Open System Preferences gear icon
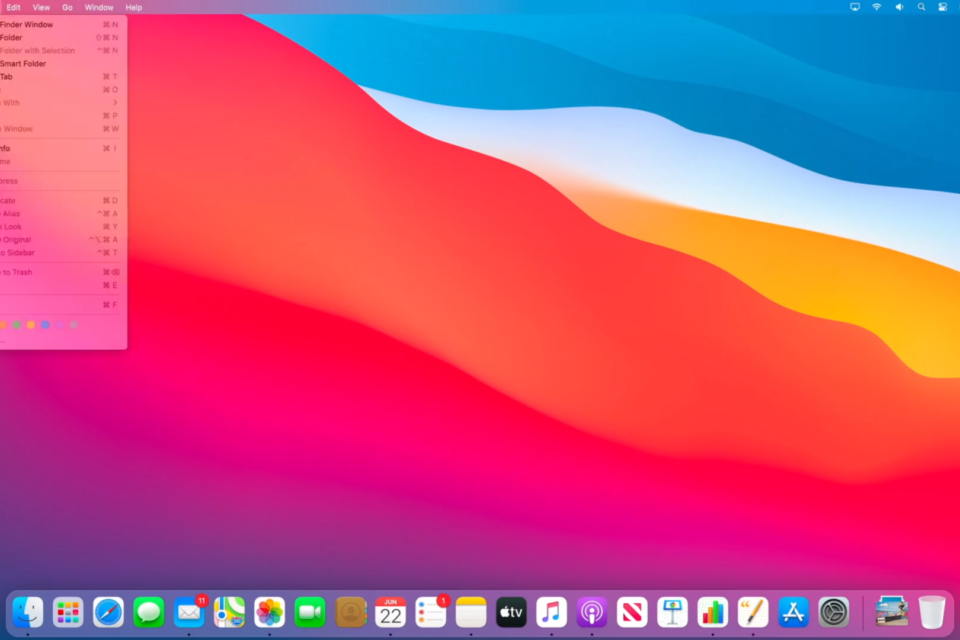The image size is (960, 640). pos(833,611)
